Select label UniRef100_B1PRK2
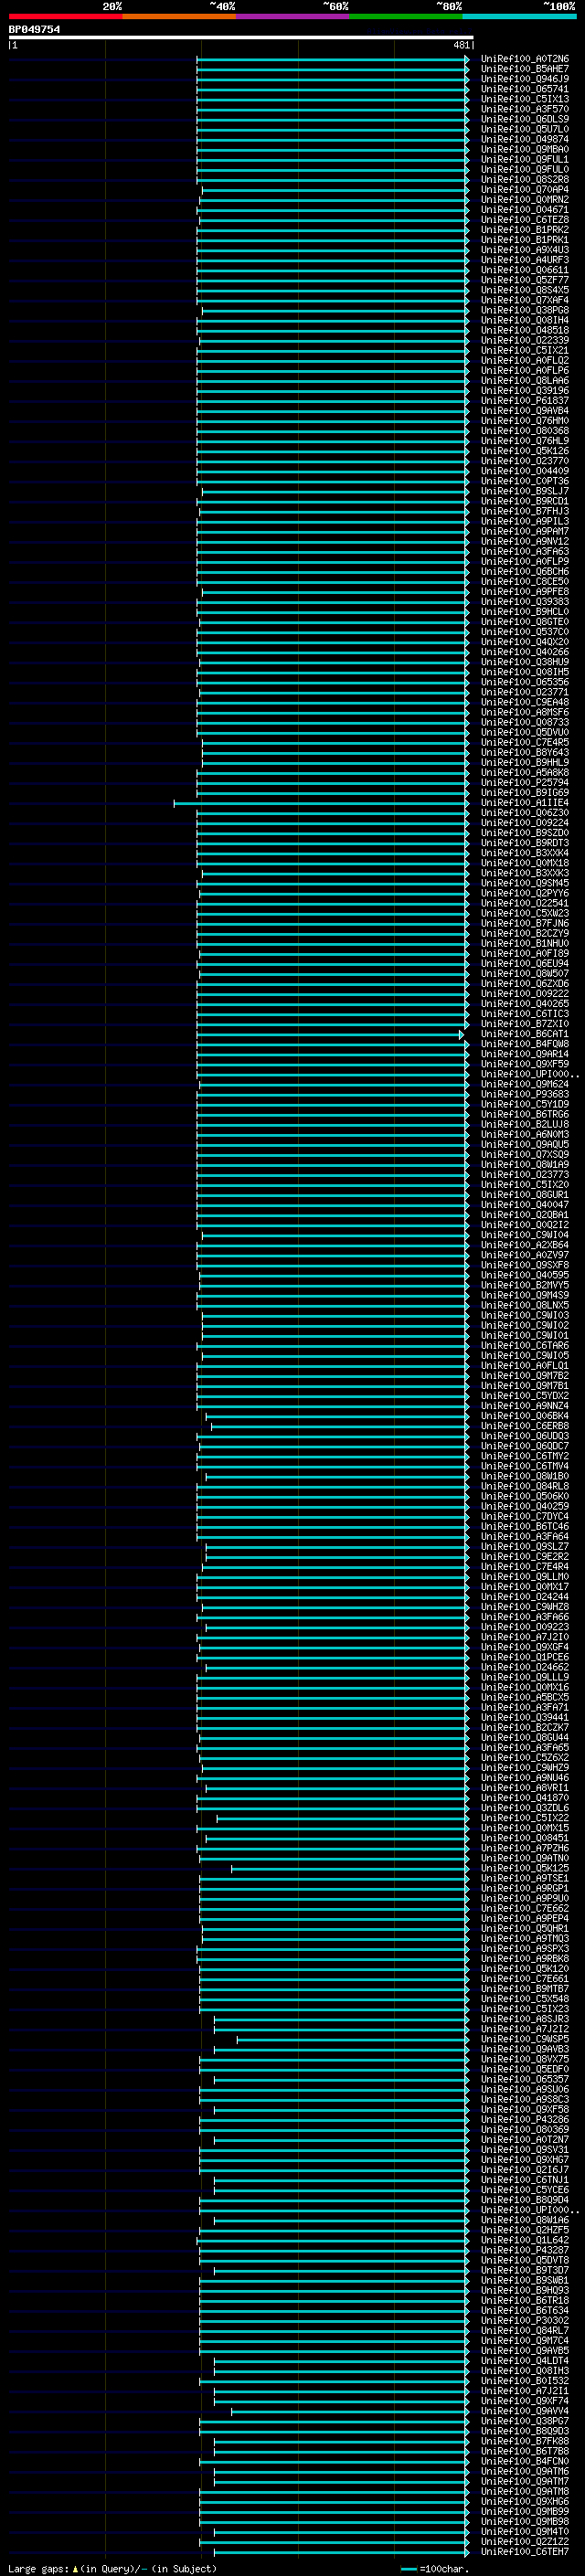This screenshot has width=585, height=2576. point(524,229)
